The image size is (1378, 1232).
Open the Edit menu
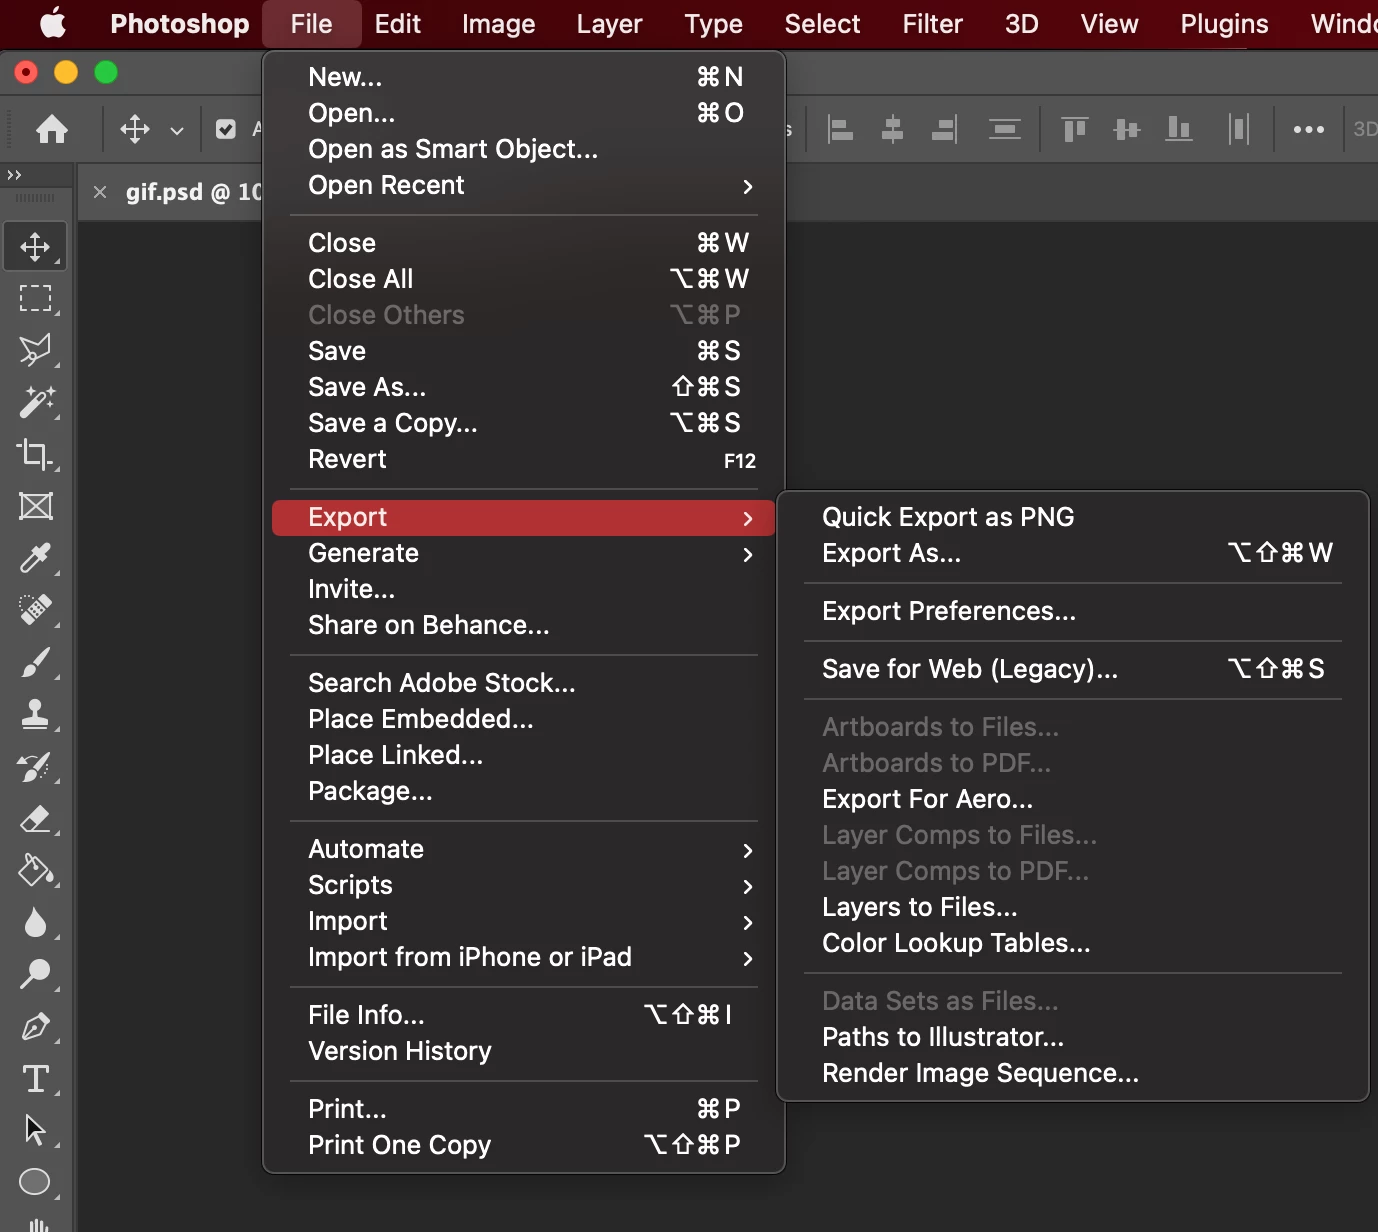[397, 24]
